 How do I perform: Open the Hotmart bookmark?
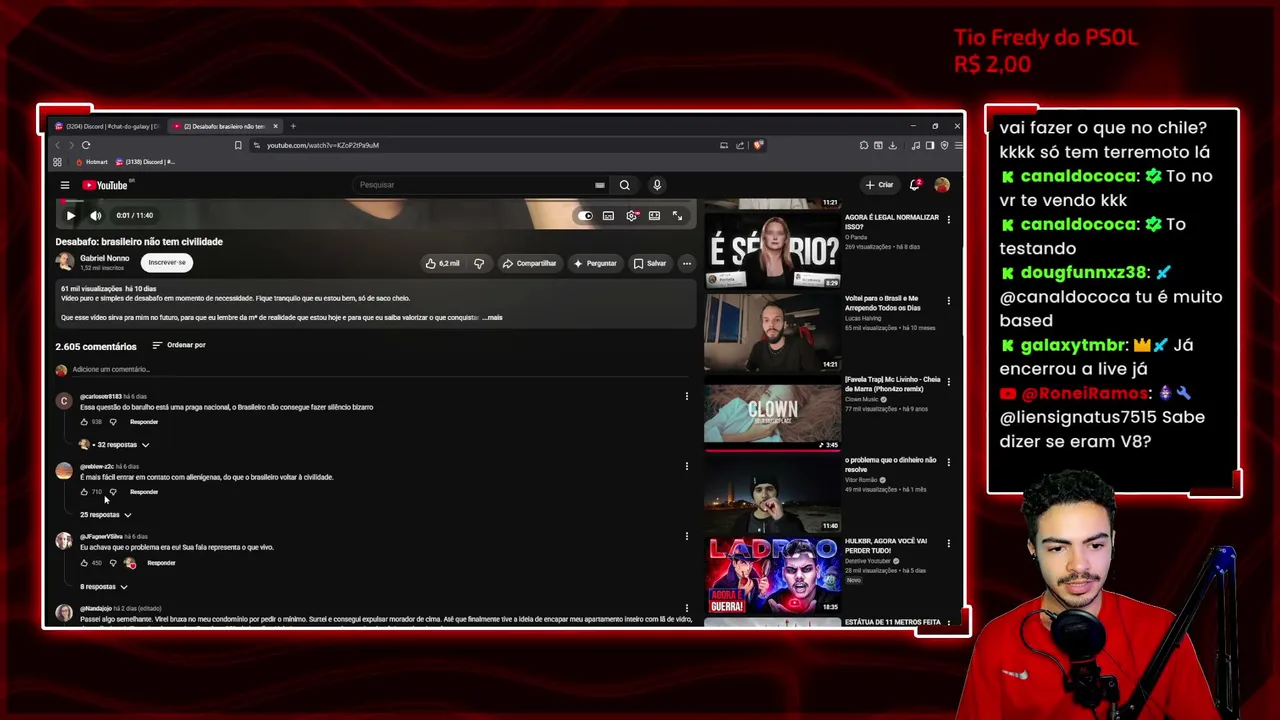[x=92, y=162]
